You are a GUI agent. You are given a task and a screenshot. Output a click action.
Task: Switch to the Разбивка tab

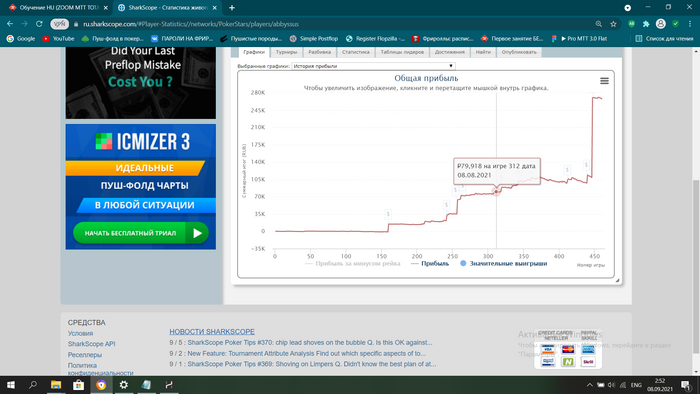click(320, 52)
